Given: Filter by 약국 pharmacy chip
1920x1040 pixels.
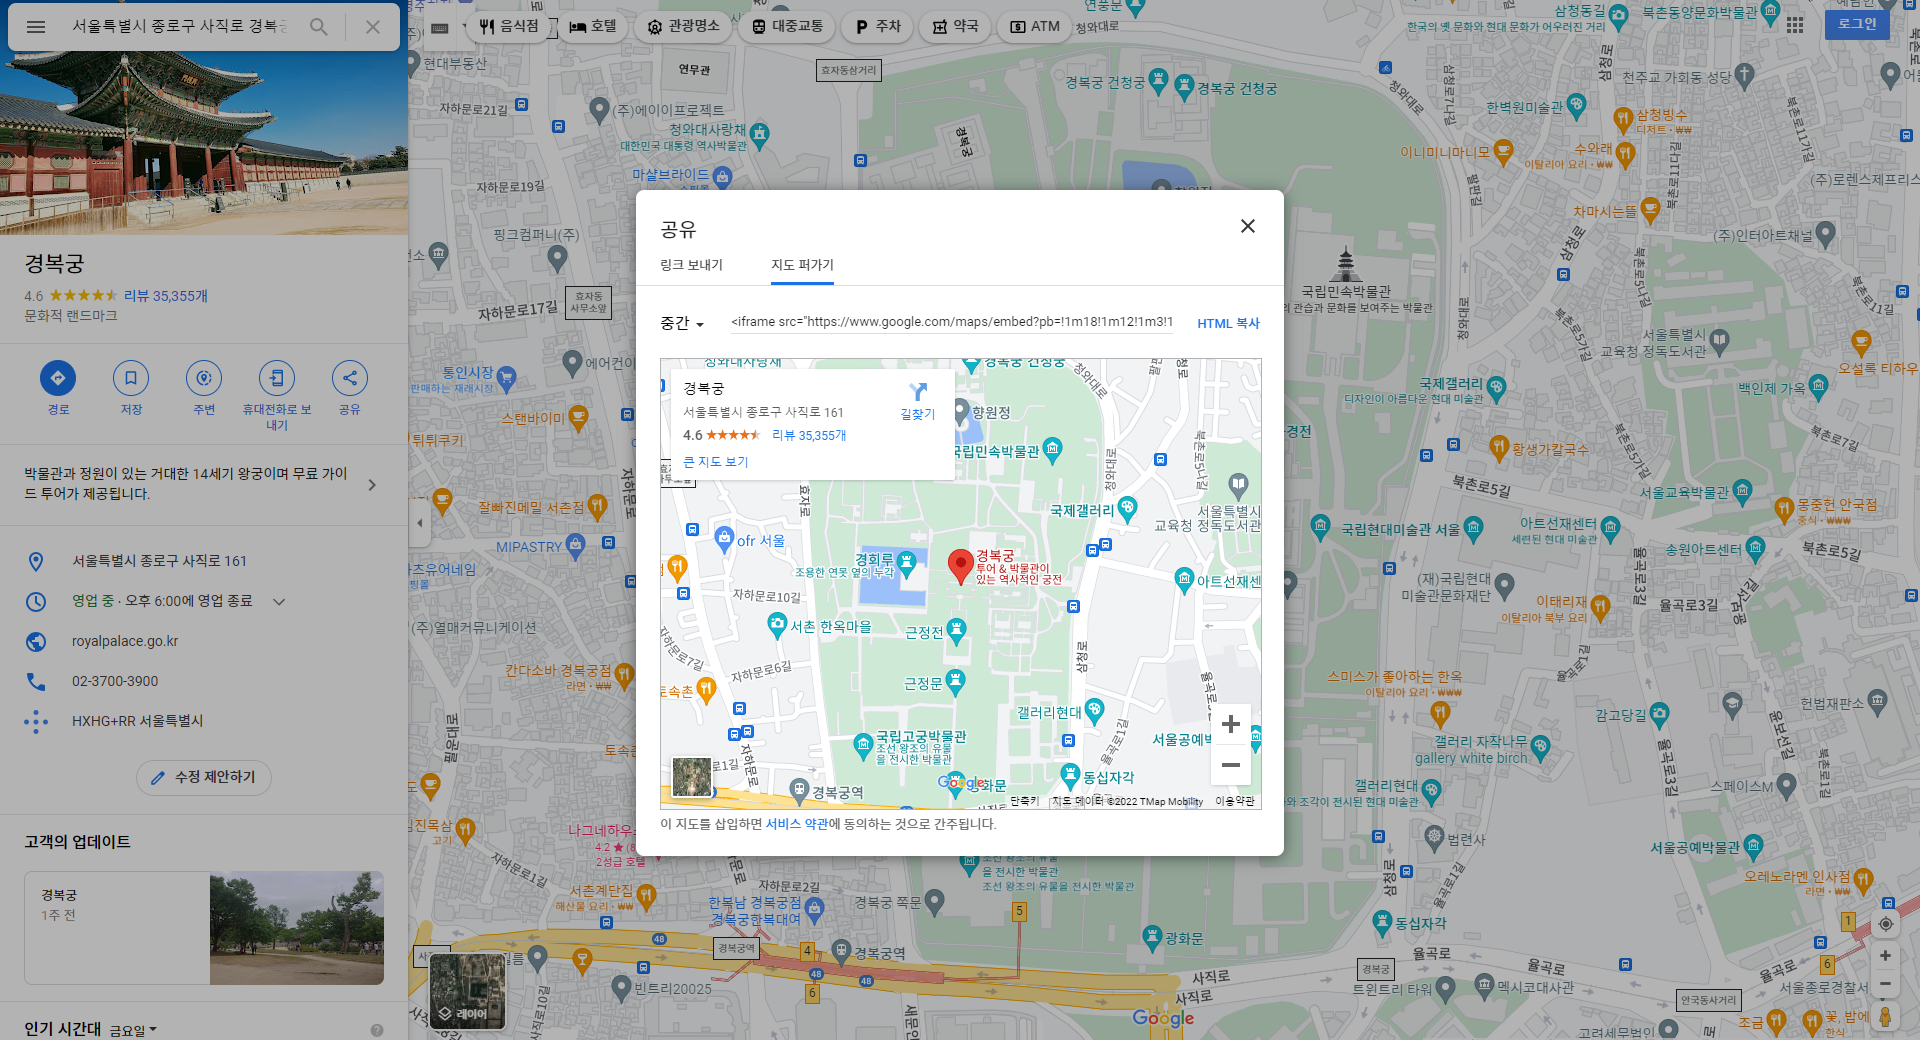Looking at the screenshot, I should coord(956,26).
